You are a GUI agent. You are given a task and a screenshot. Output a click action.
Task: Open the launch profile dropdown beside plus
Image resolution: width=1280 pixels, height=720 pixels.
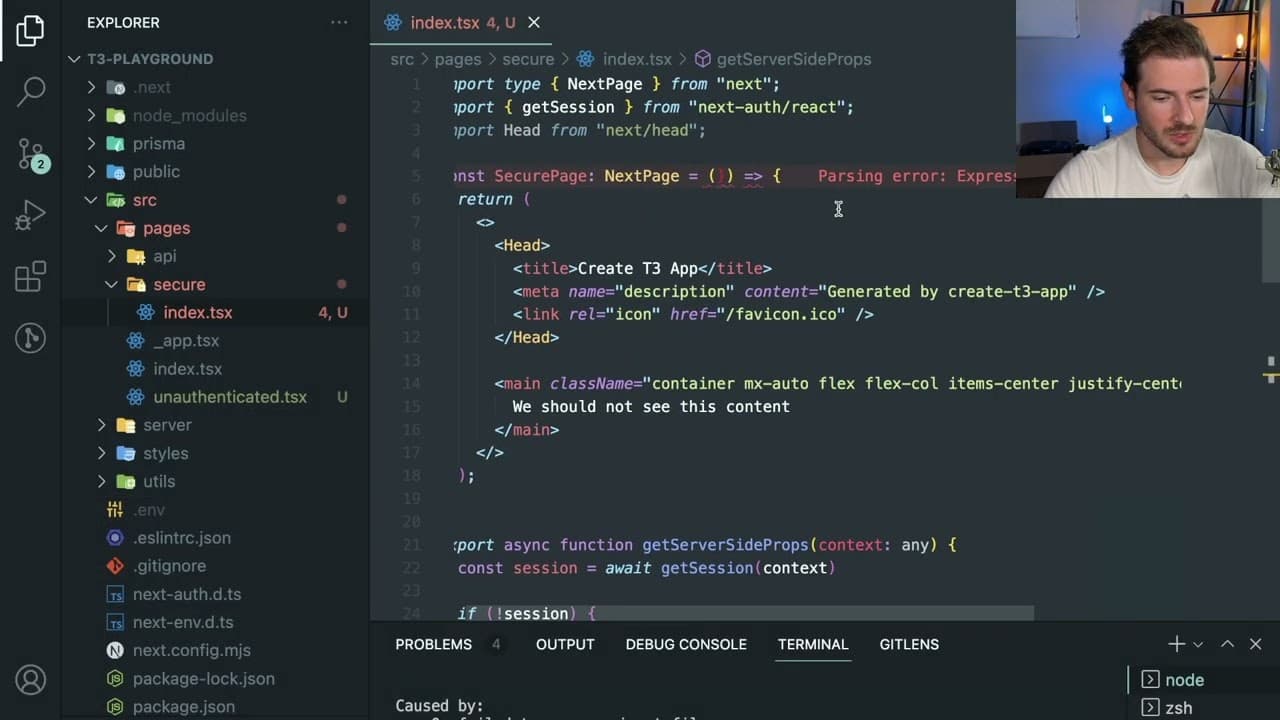pos(1198,645)
